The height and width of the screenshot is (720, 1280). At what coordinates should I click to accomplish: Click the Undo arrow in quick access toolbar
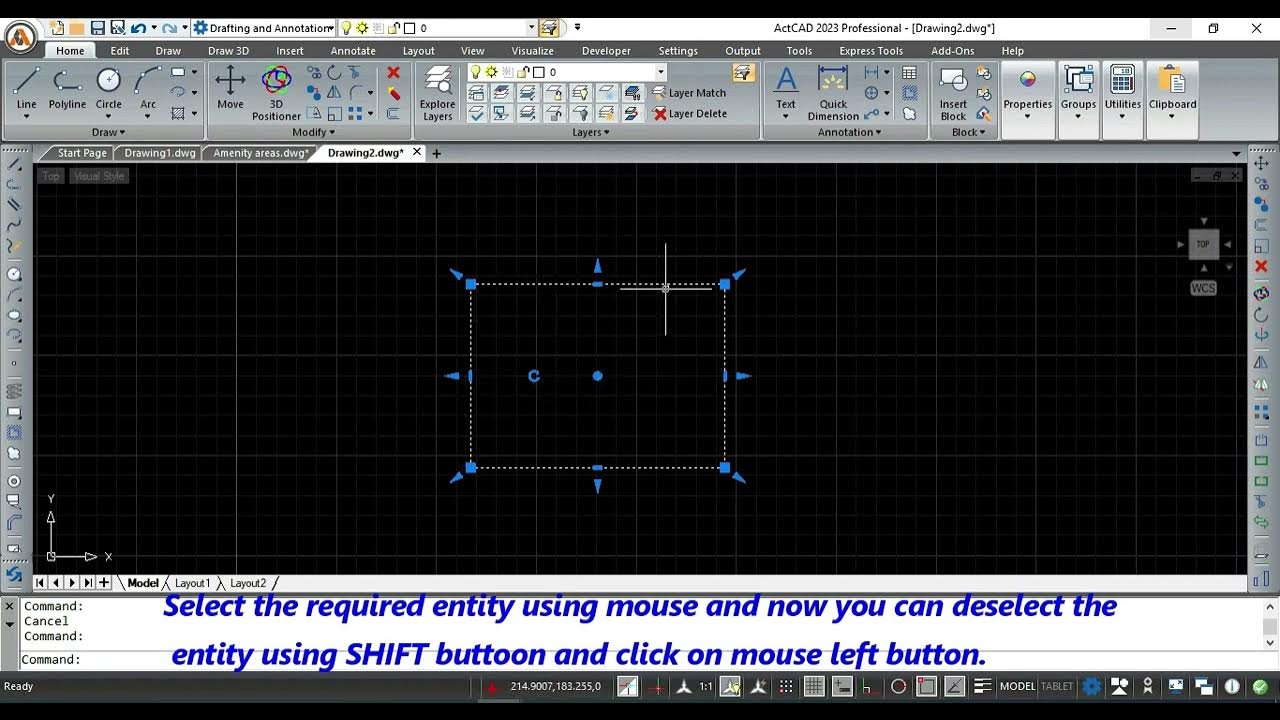(x=138, y=28)
